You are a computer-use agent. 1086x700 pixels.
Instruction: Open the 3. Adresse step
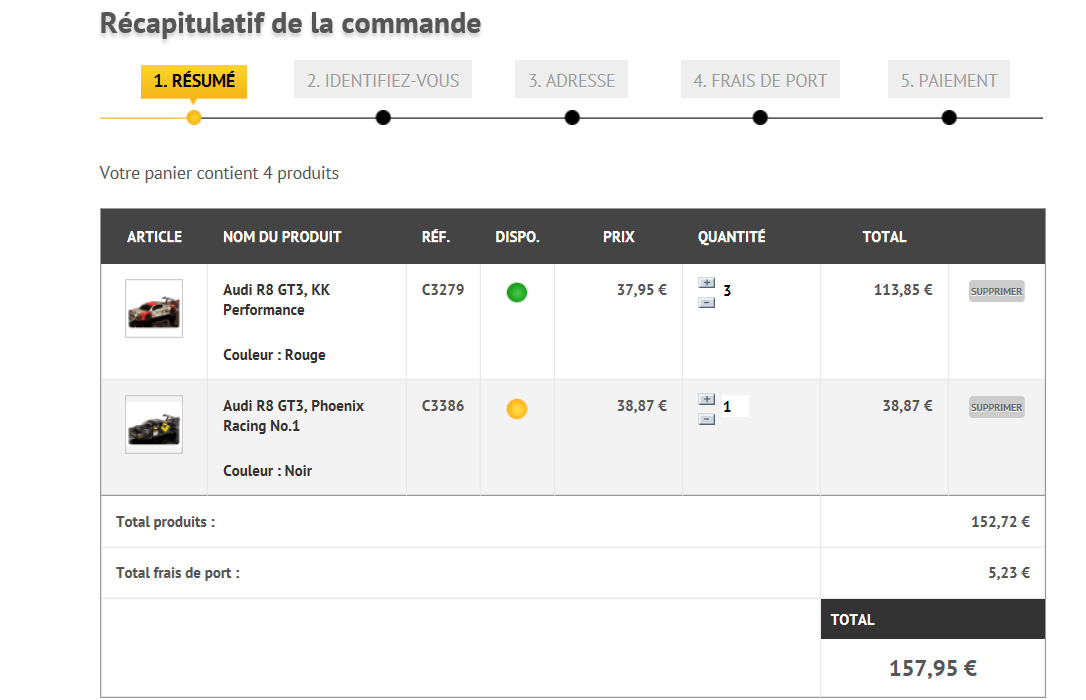pyautogui.click(x=572, y=81)
